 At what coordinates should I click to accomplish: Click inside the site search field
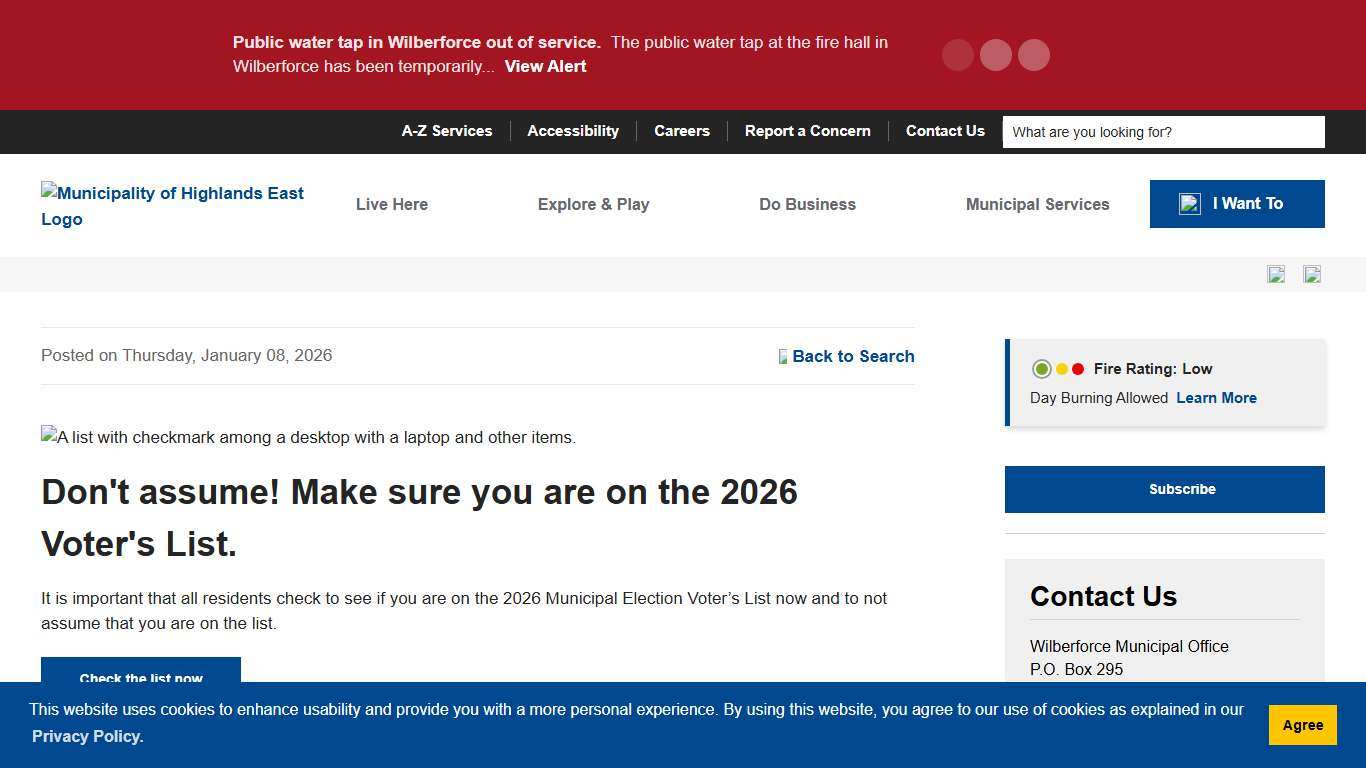click(x=1163, y=131)
